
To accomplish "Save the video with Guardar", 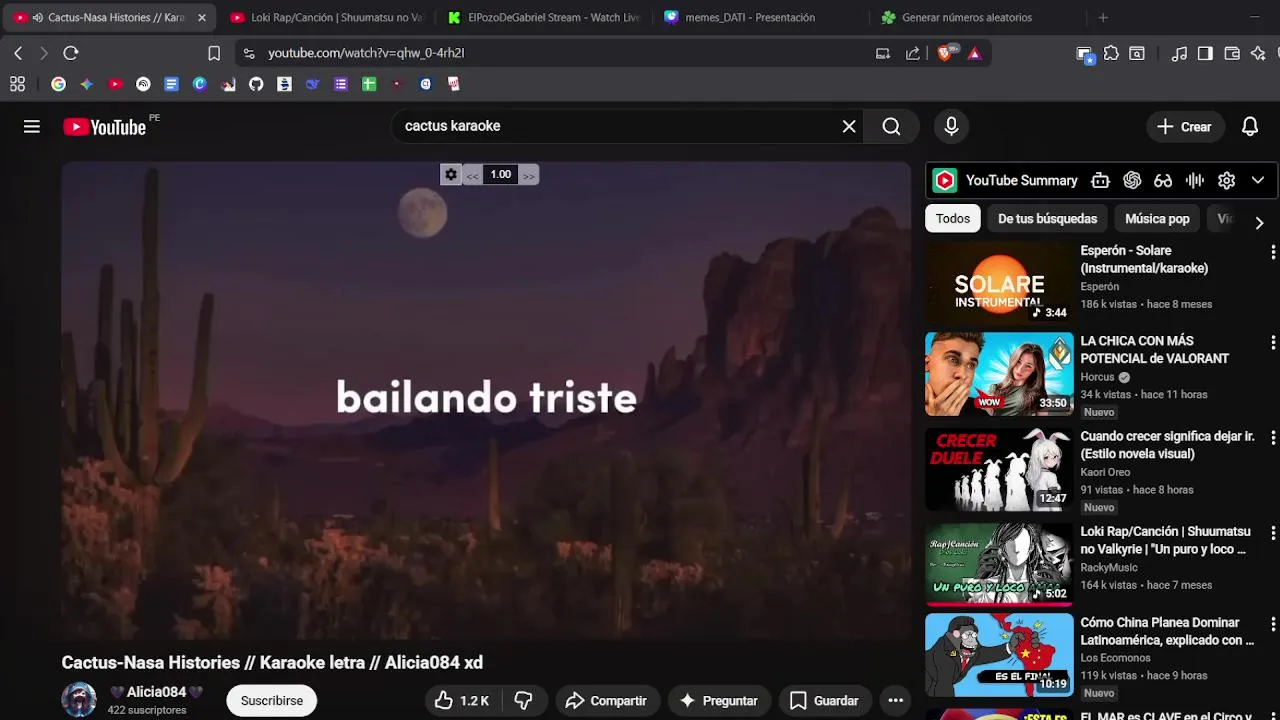I will pos(824,701).
